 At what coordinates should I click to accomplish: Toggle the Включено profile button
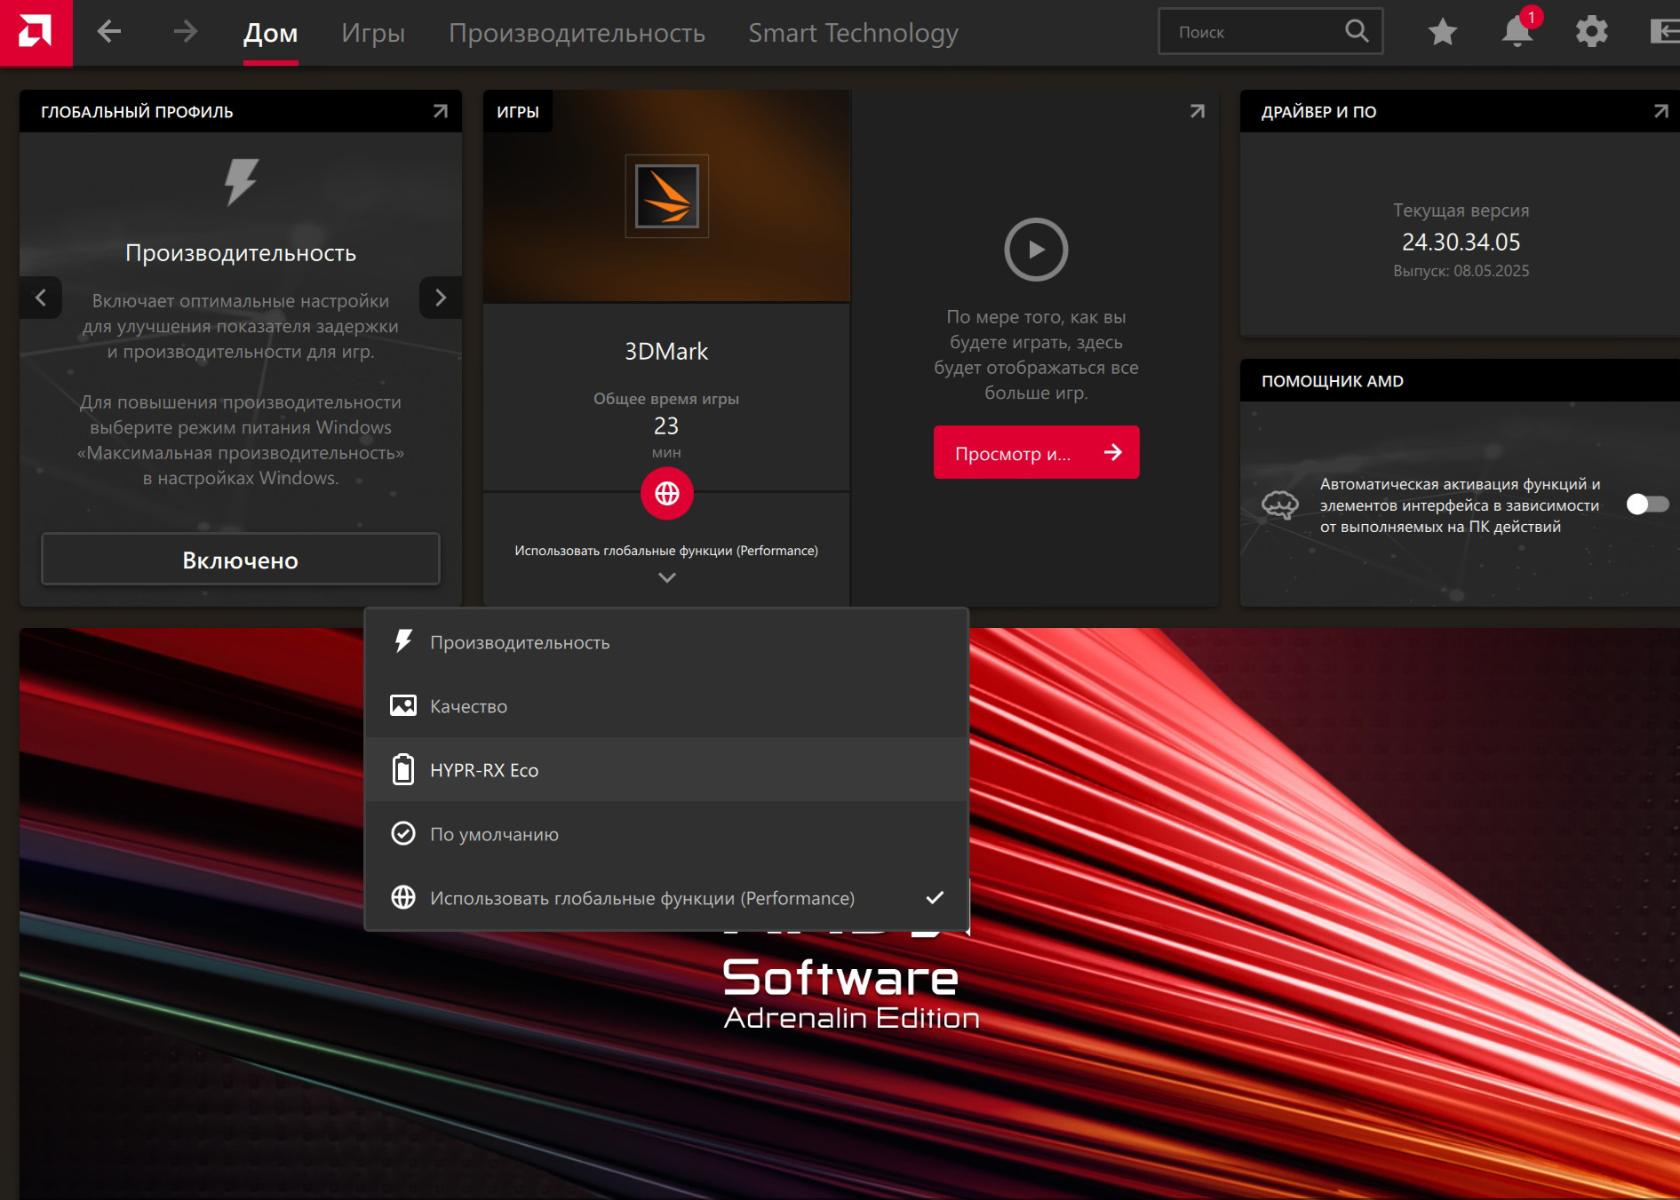click(240, 560)
